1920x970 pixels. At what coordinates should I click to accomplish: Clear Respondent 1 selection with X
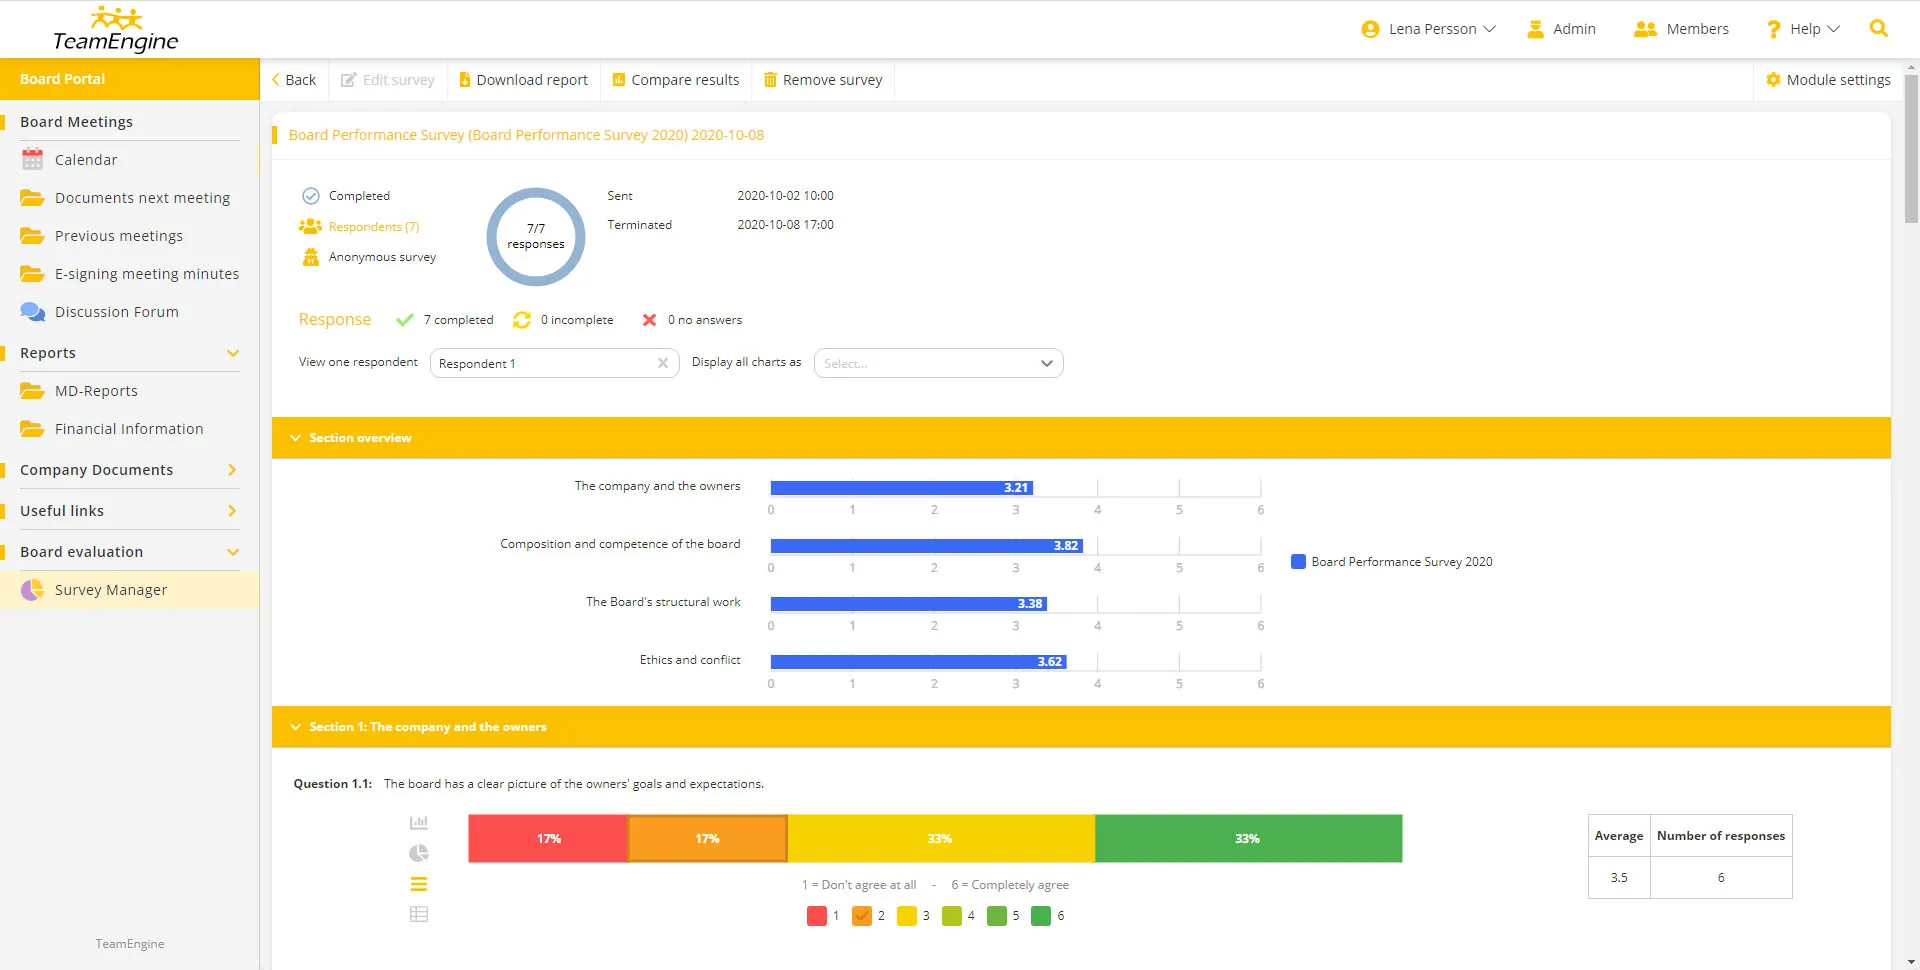coord(662,363)
